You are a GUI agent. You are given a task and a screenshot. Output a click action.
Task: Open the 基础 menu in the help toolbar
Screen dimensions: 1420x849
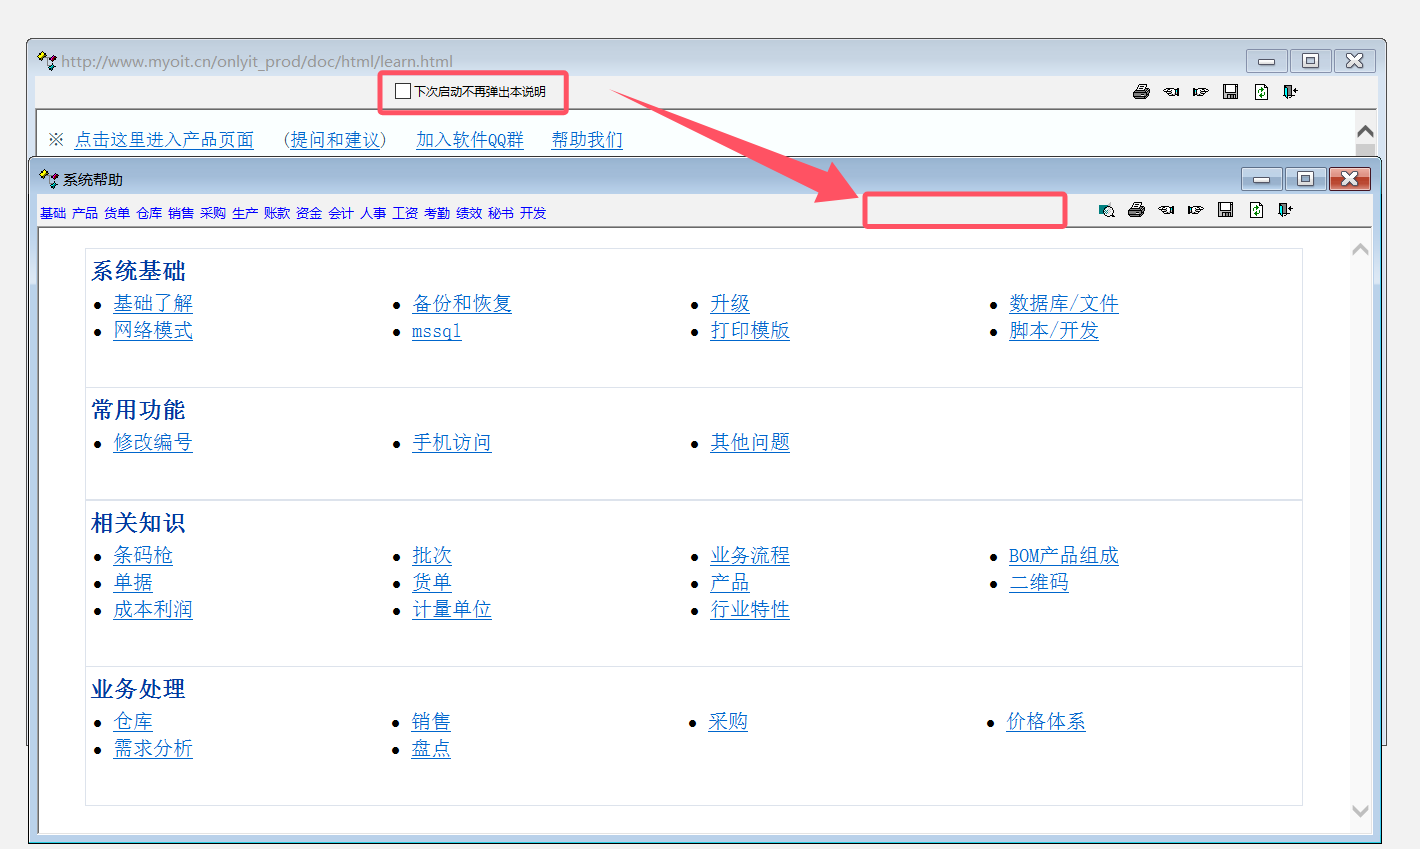pos(53,213)
